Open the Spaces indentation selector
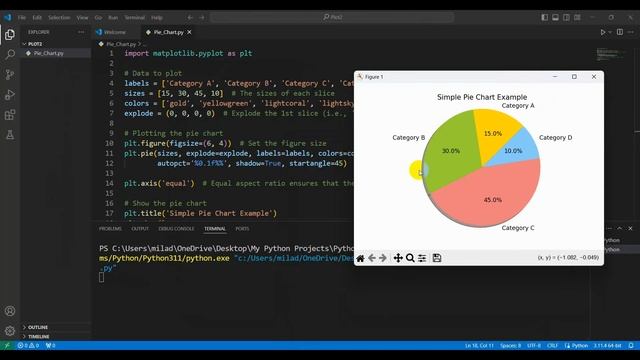The width and height of the screenshot is (640, 360). click(x=511, y=345)
